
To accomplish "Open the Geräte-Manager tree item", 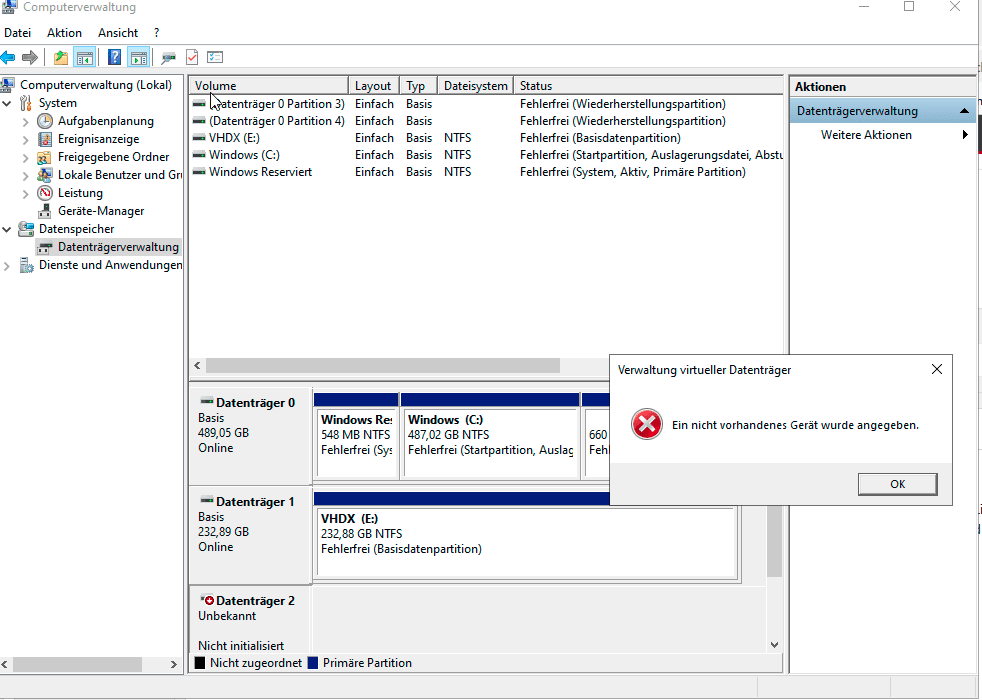I will (x=101, y=211).
